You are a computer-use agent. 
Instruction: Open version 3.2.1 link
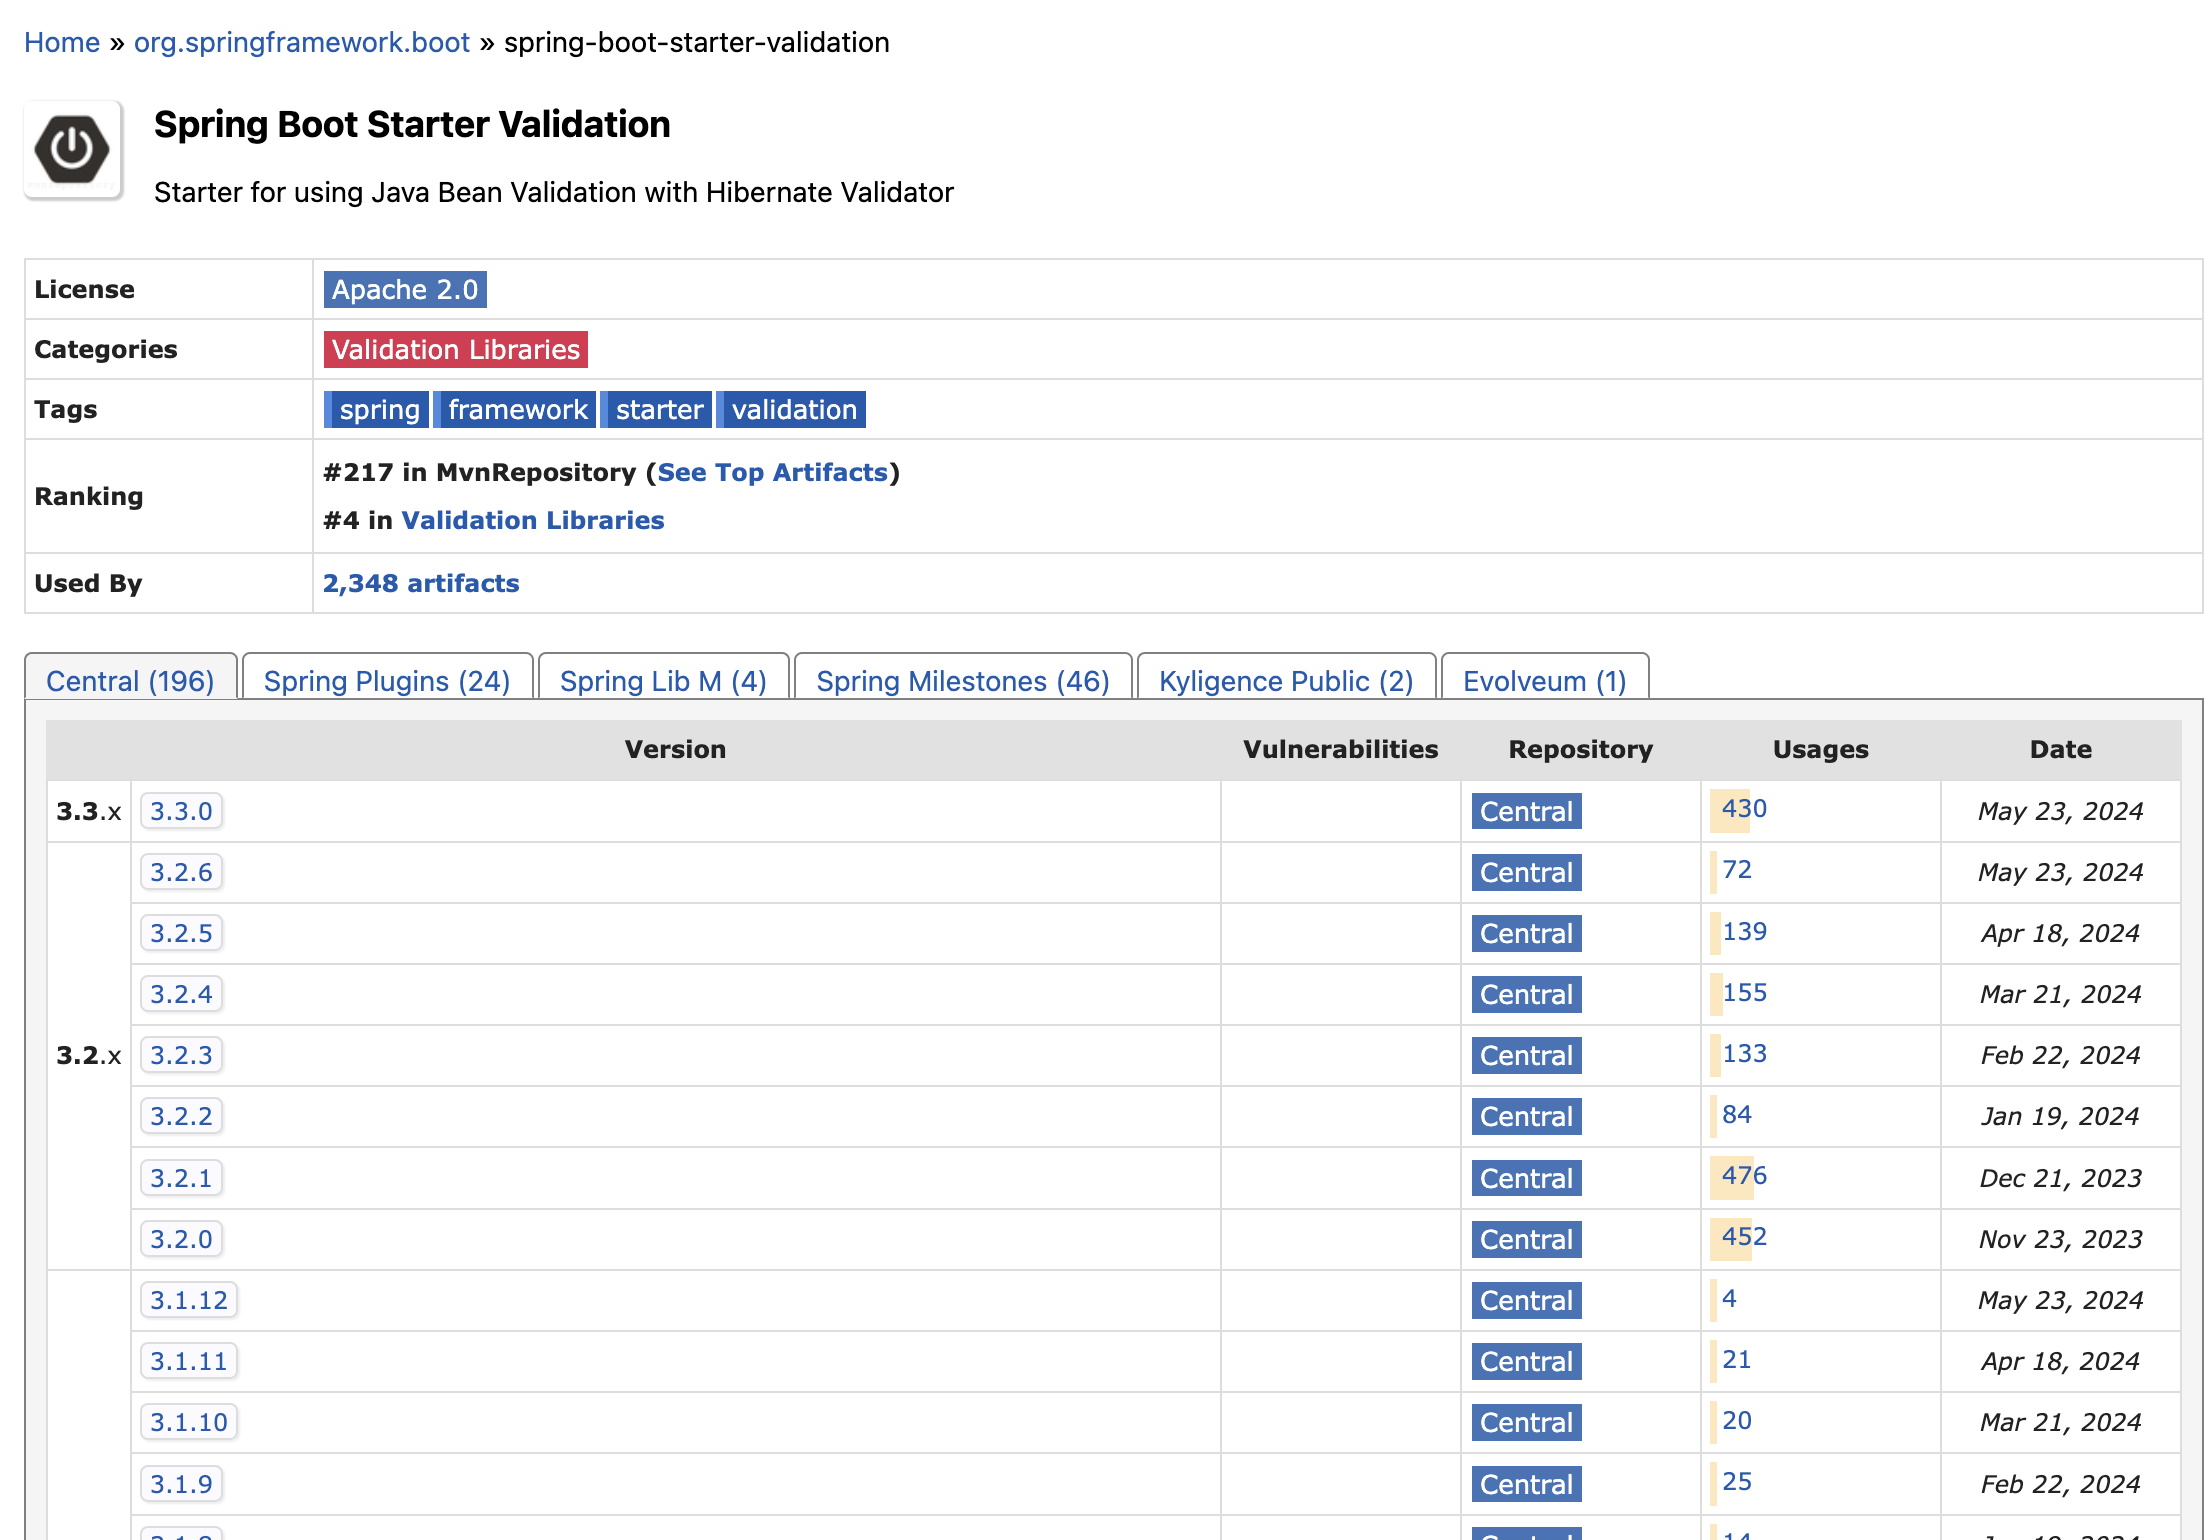pos(181,1178)
